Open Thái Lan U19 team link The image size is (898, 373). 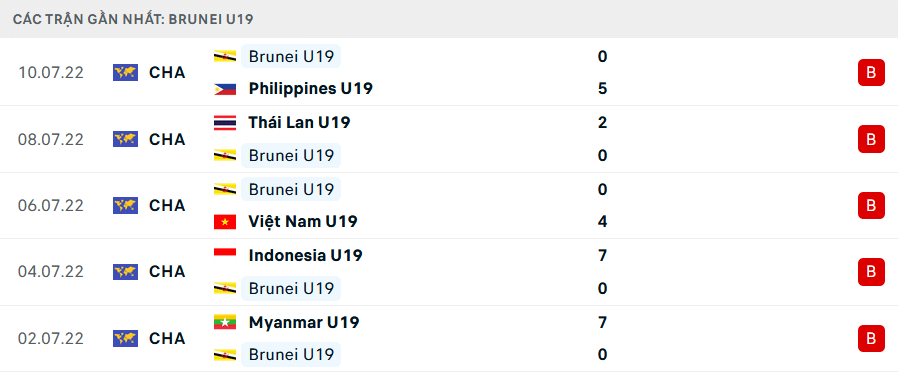coord(300,123)
